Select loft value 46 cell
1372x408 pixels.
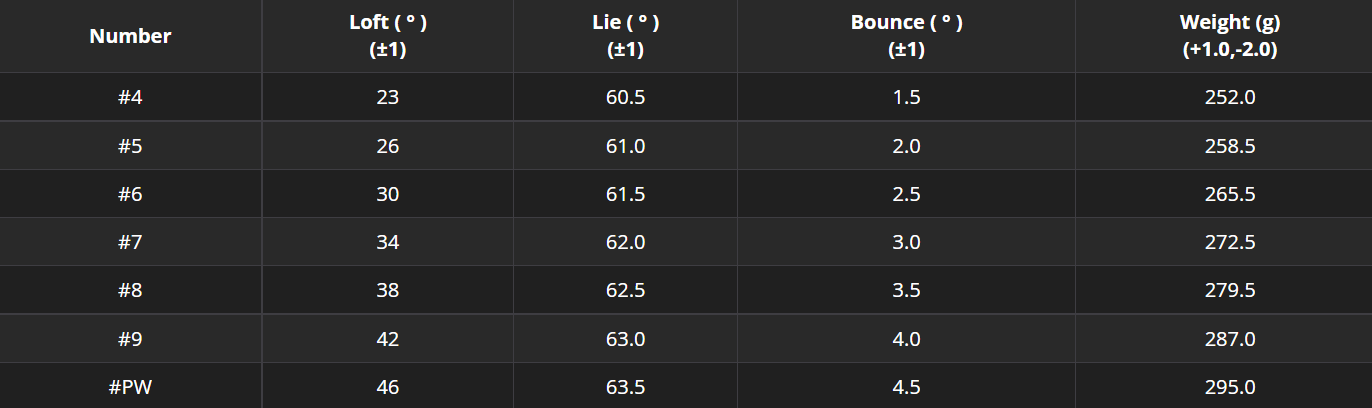point(388,387)
